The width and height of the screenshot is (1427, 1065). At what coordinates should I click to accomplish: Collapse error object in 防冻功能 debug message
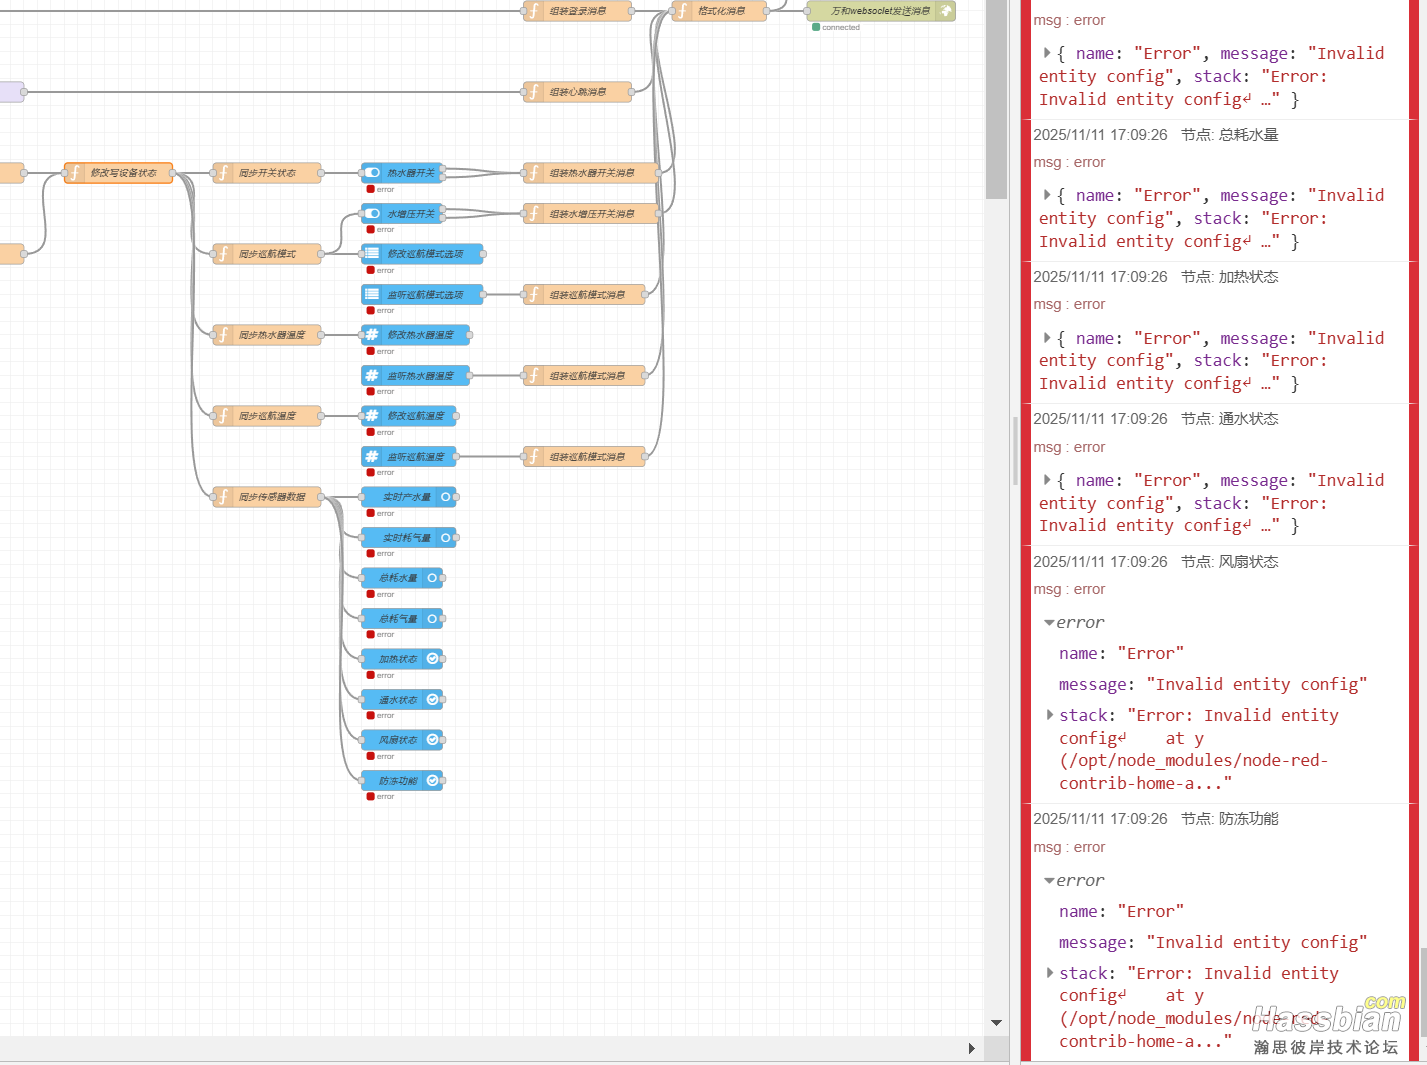pos(1049,881)
